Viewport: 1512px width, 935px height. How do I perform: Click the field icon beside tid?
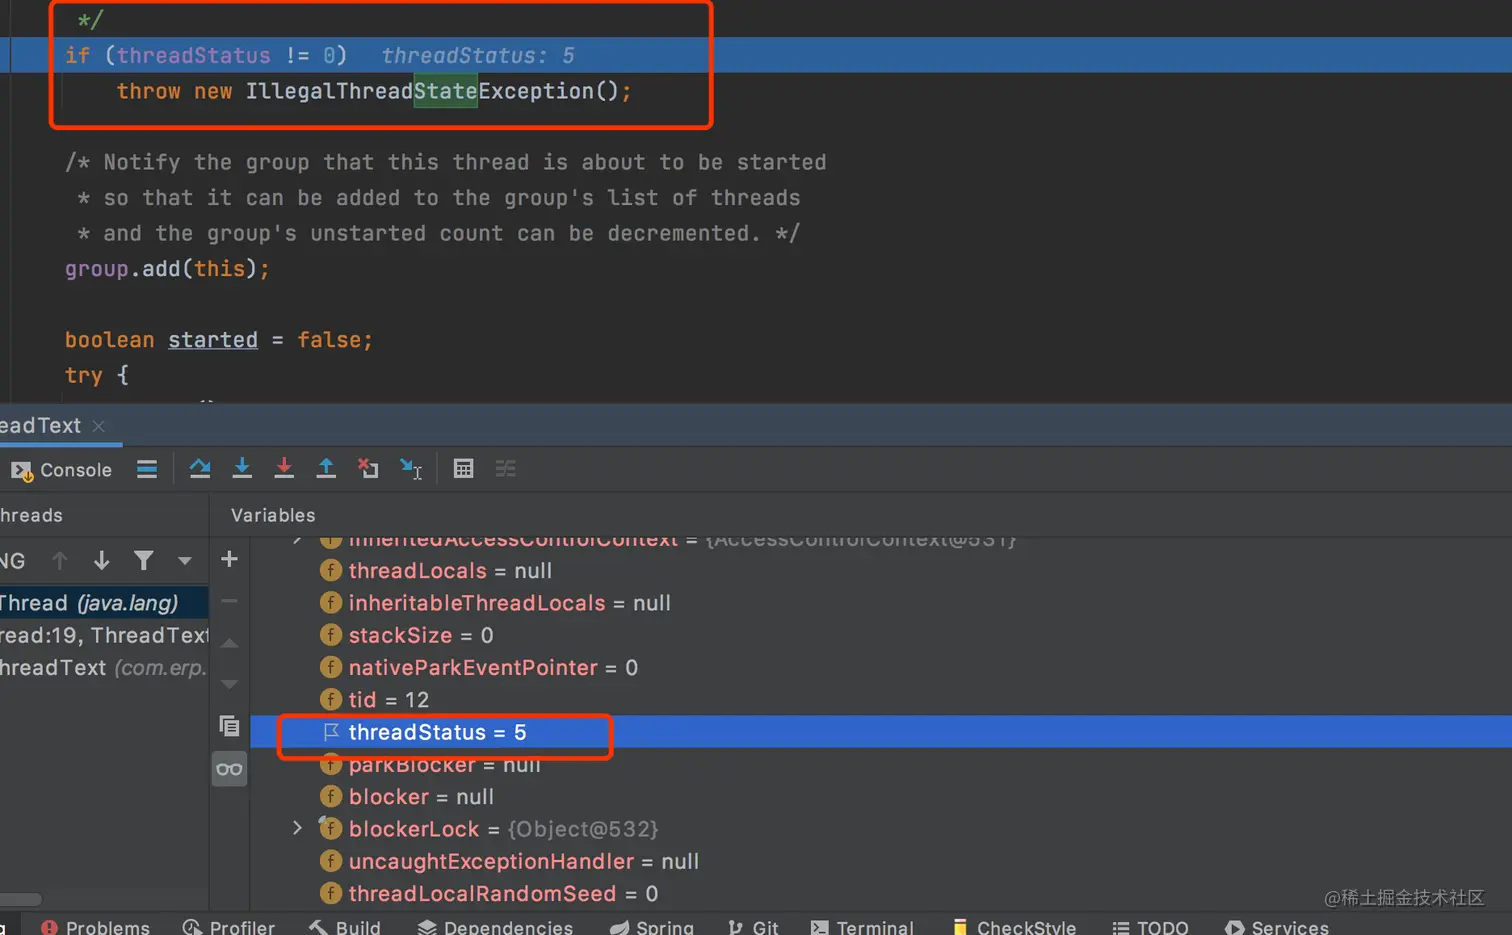pos(331,700)
